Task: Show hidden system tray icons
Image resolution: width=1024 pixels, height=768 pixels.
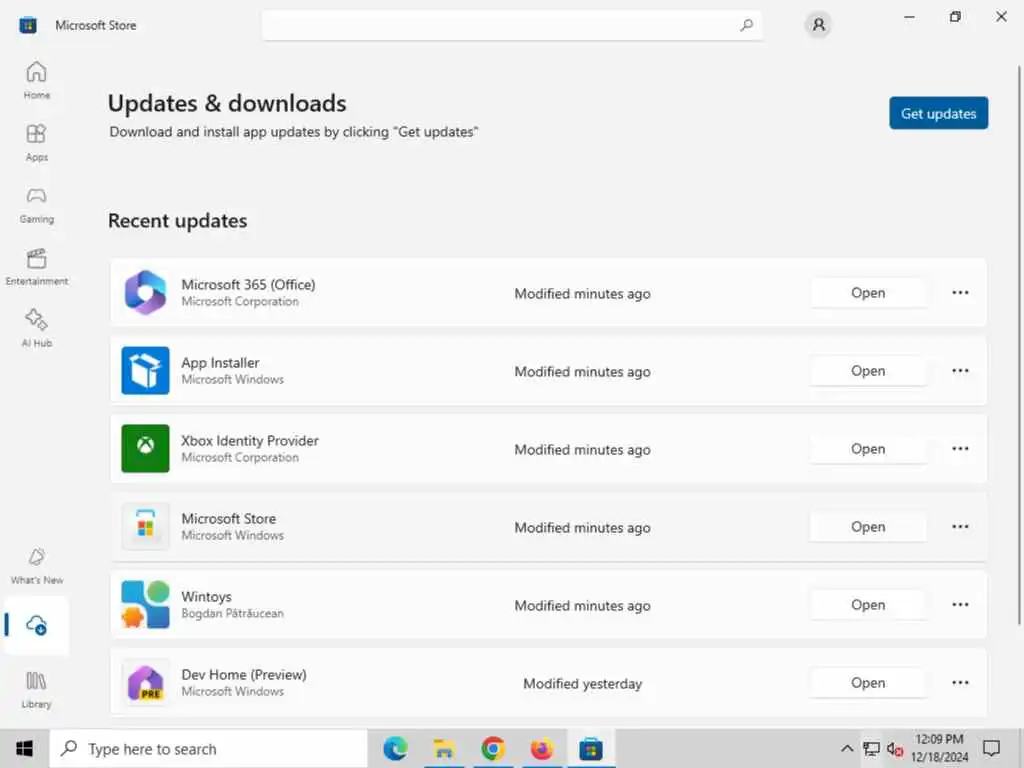Action: click(846, 748)
